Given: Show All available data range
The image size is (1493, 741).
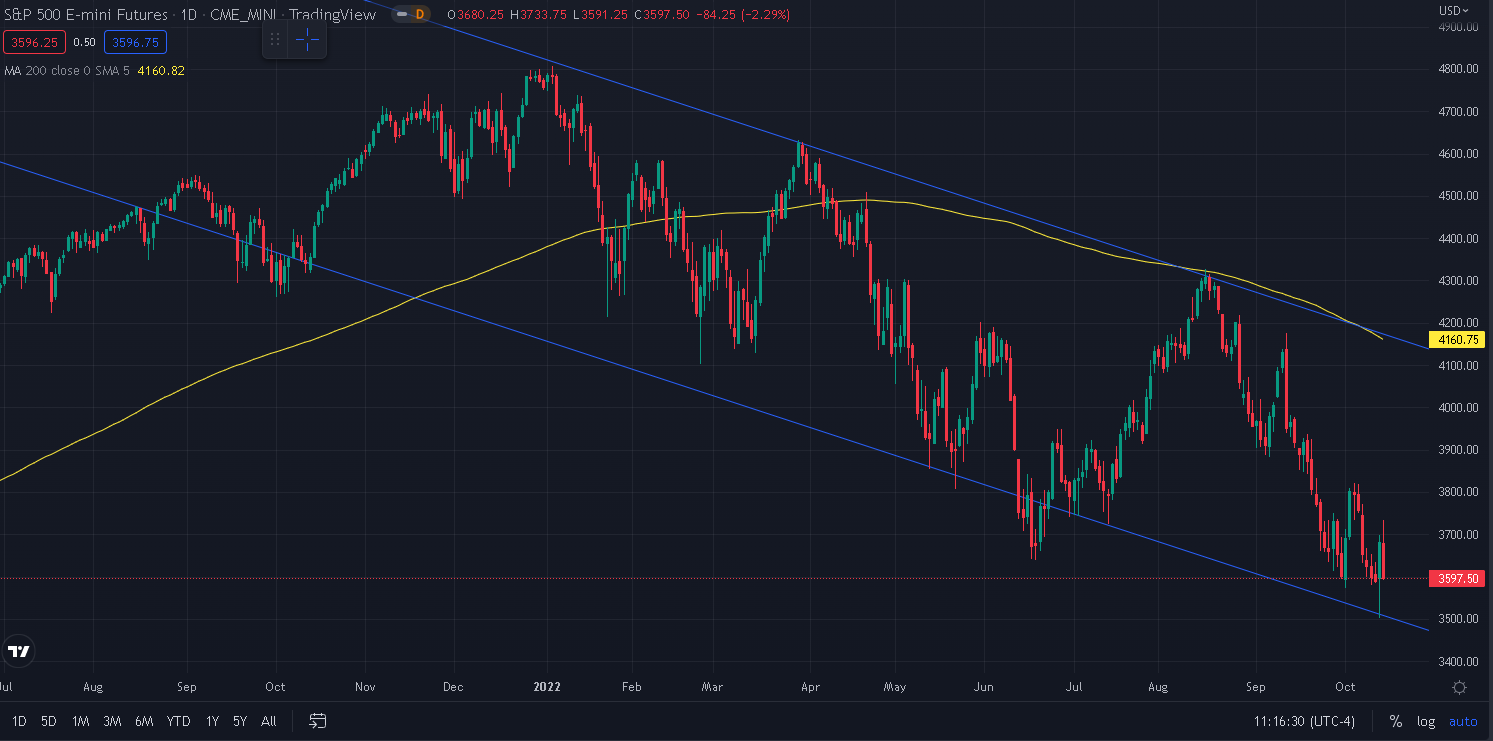Looking at the screenshot, I should coord(268,721).
